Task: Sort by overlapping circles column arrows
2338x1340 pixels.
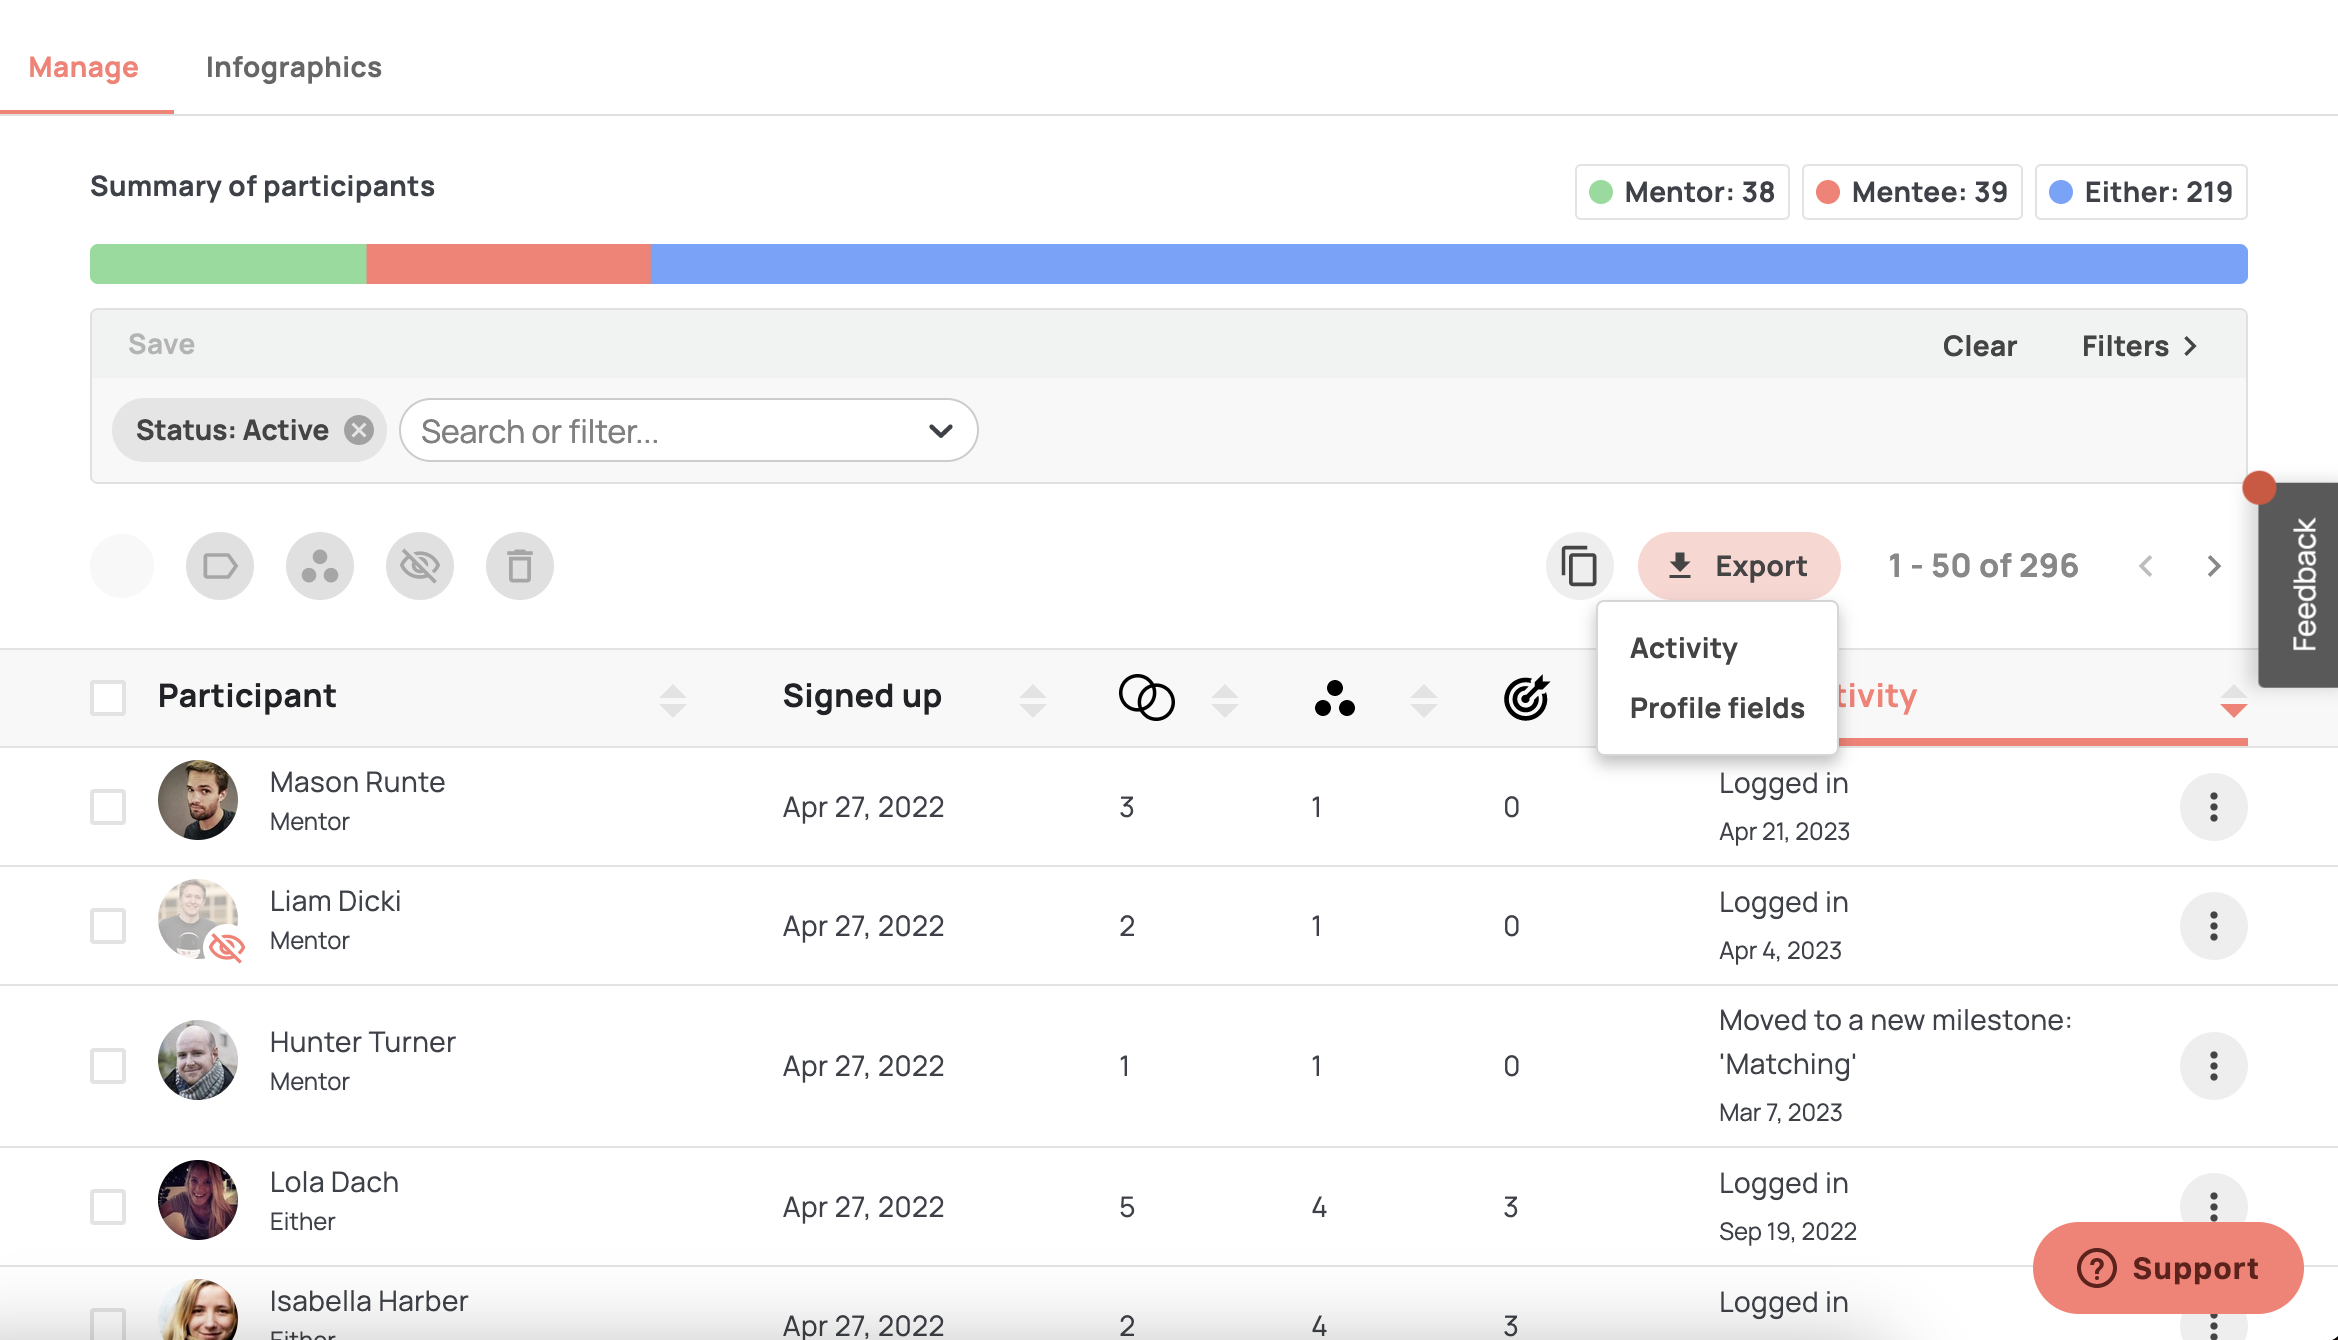Action: pos(1225,700)
